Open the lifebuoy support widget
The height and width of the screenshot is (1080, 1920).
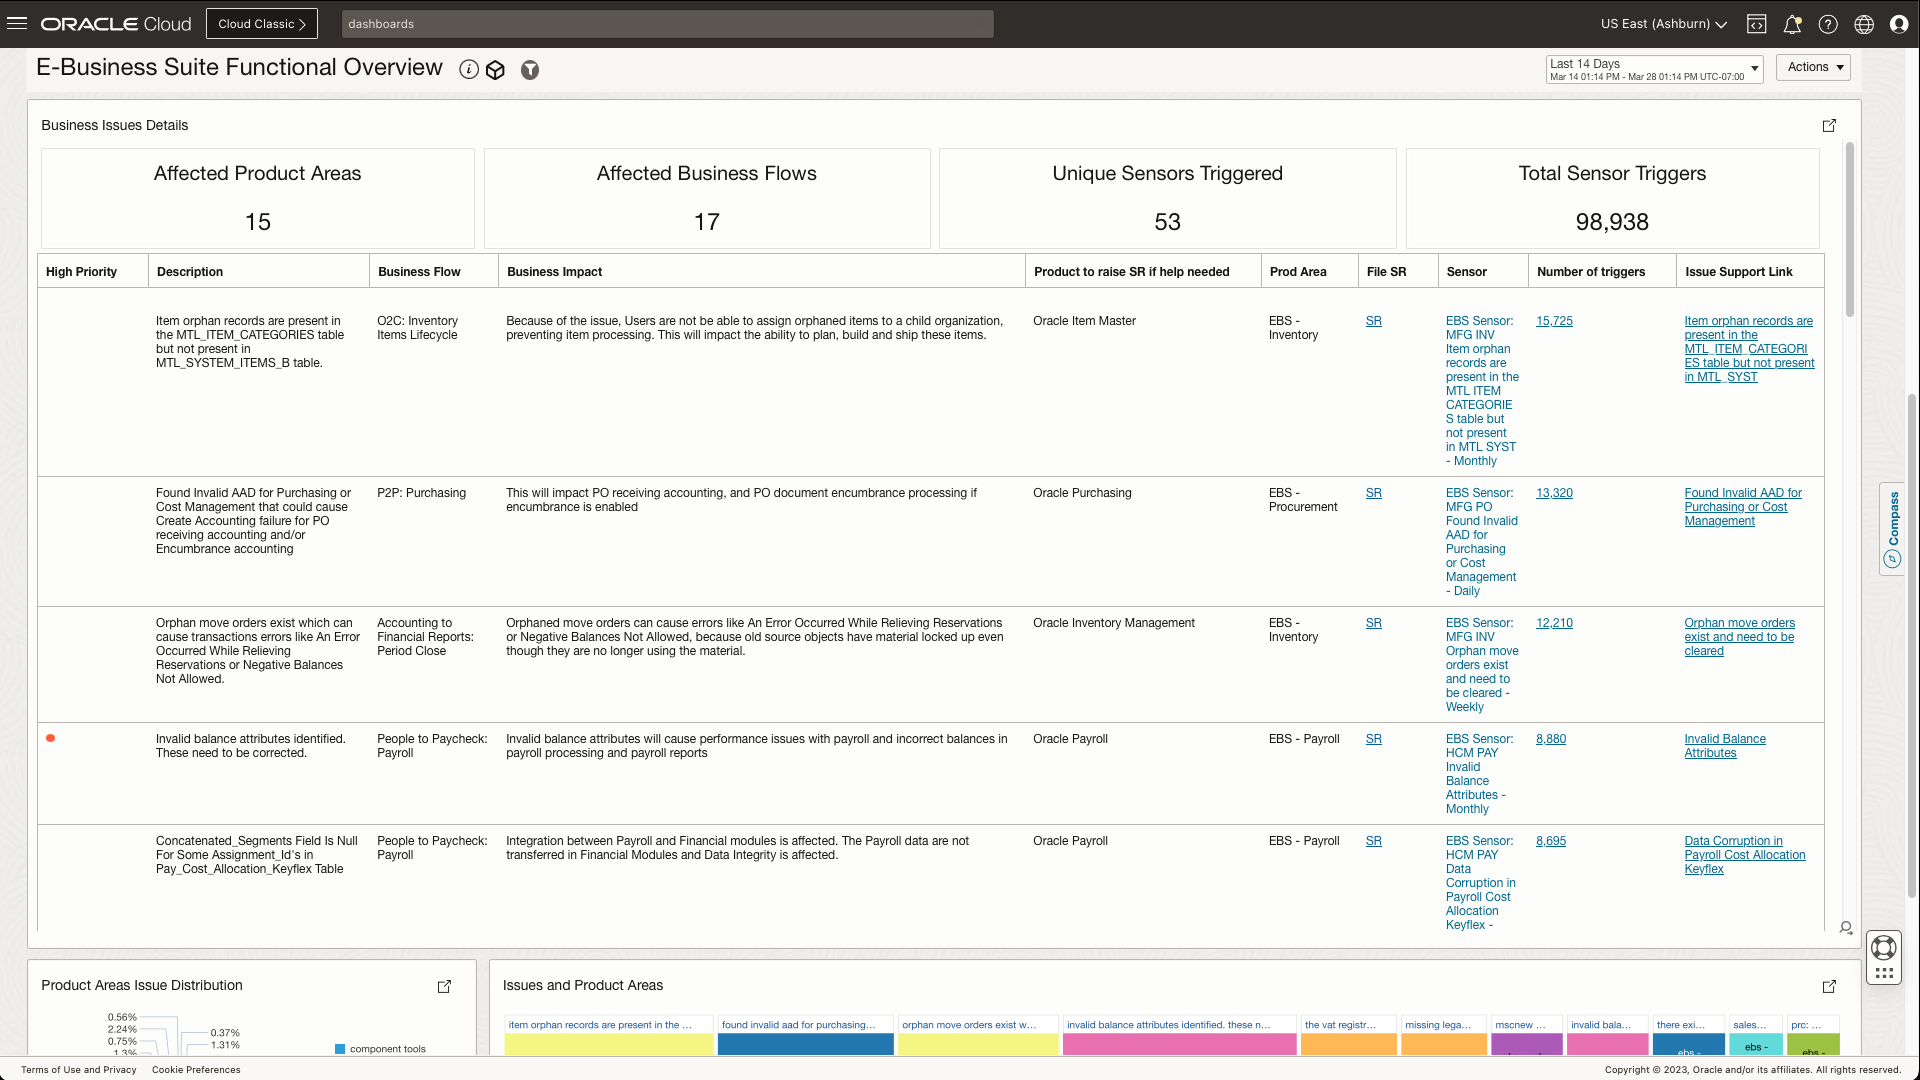(x=1883, y=947)
